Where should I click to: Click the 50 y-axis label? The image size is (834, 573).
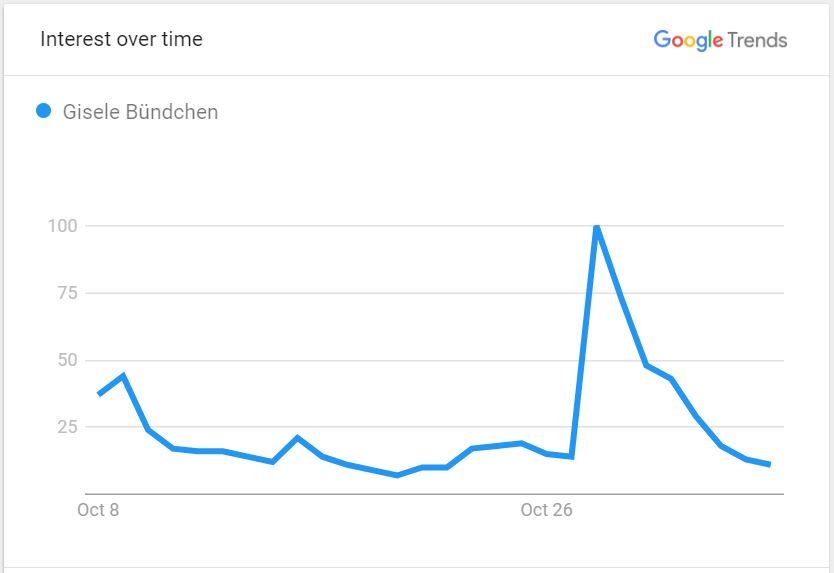(68, 360)
